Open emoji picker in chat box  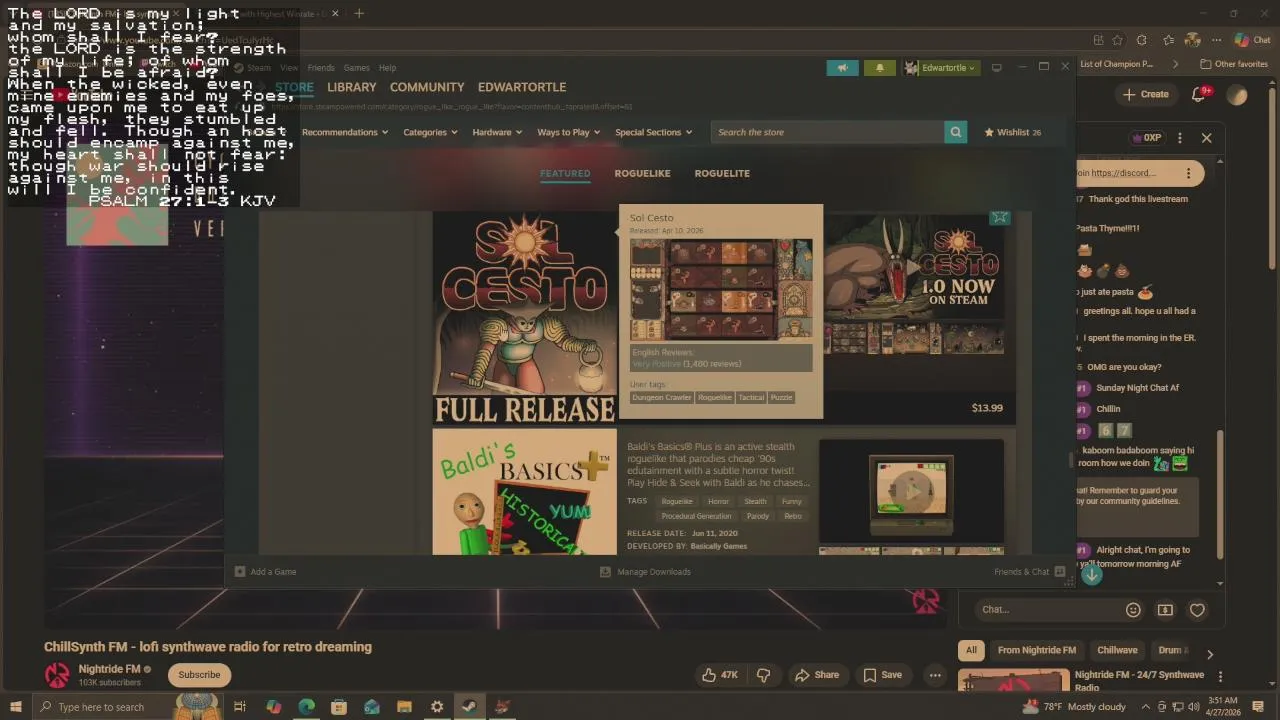pos(1133,610)
